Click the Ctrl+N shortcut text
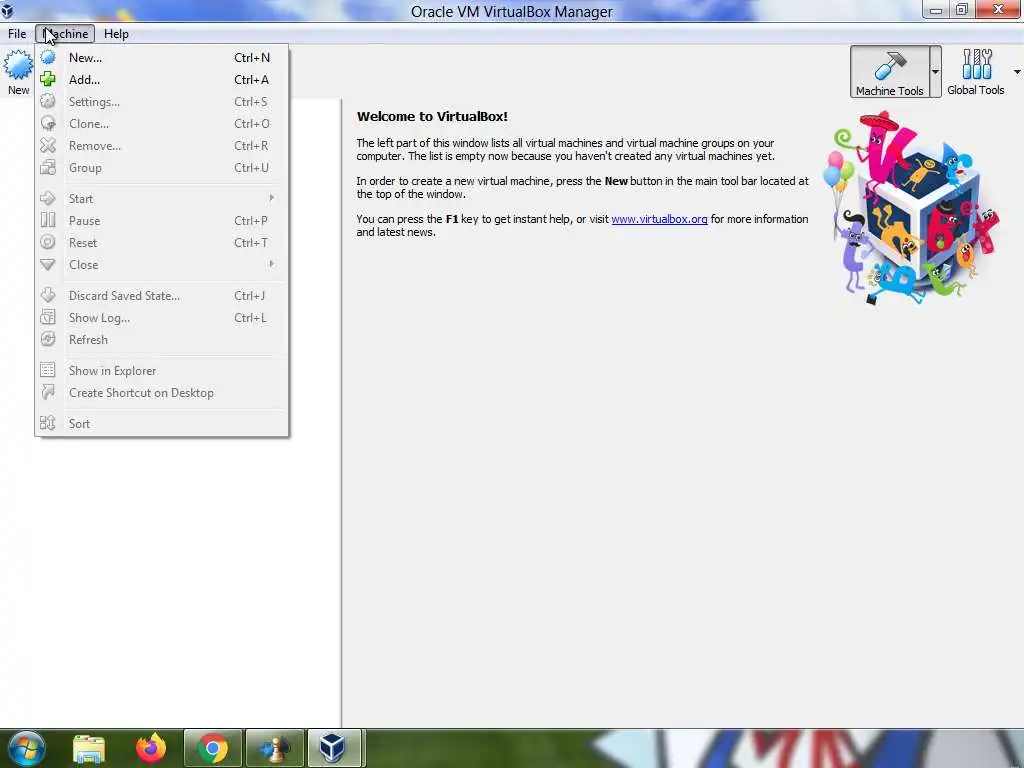 click(x=251, y=57)
